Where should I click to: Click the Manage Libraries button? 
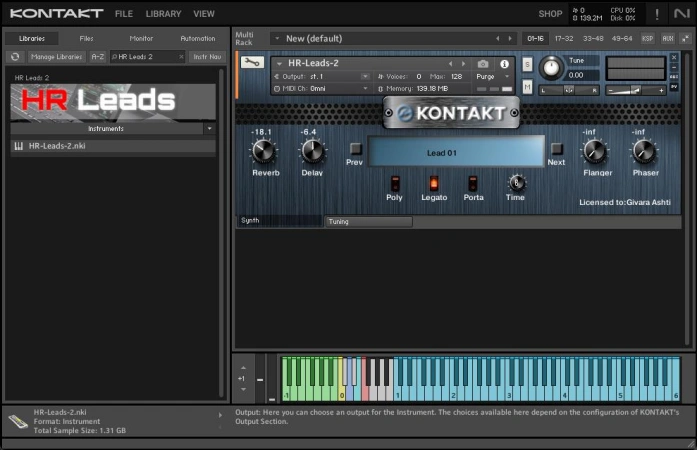(56, 57)
